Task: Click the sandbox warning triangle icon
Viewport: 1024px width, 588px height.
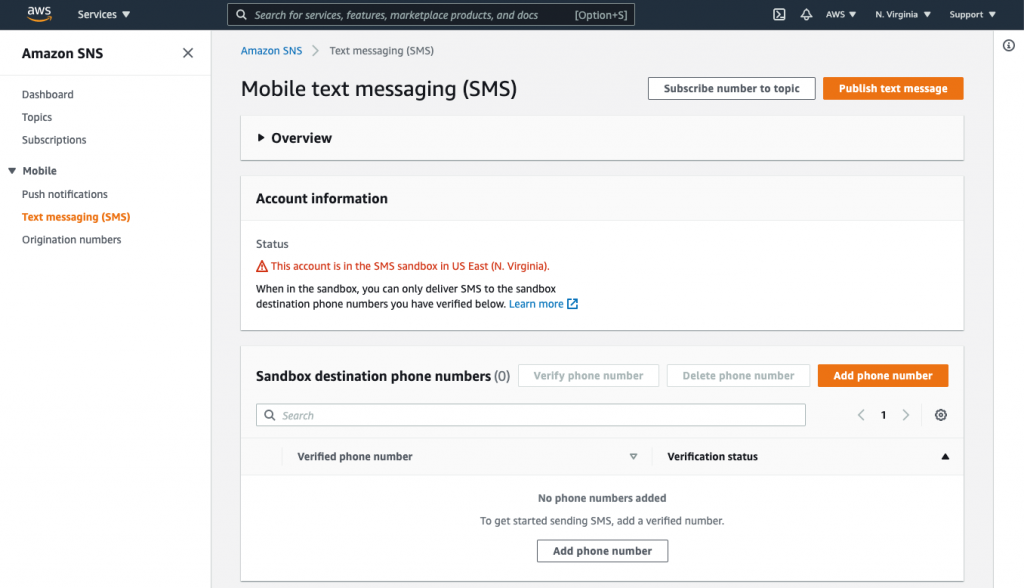Action: pyautogui.click(x=260, y=266)
